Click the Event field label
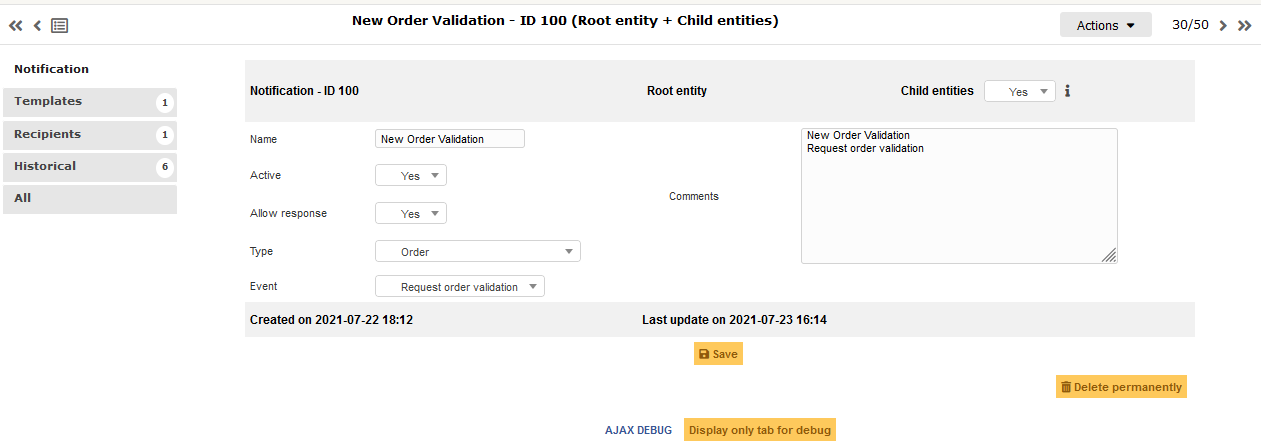The width and height of the screenshot is (1261, 441). pyautogui.click(x=263, y=286)
